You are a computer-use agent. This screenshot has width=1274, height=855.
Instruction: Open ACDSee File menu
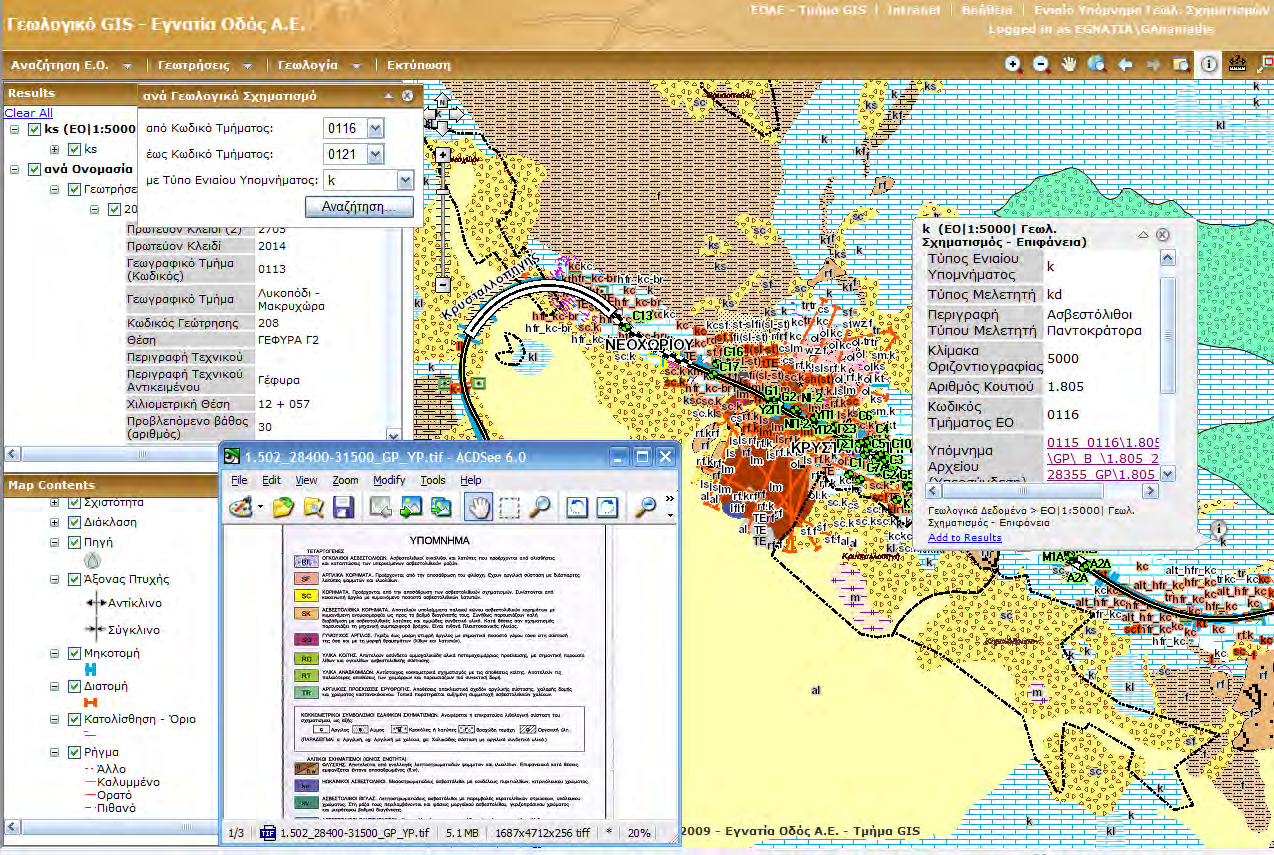pos(239,480)
